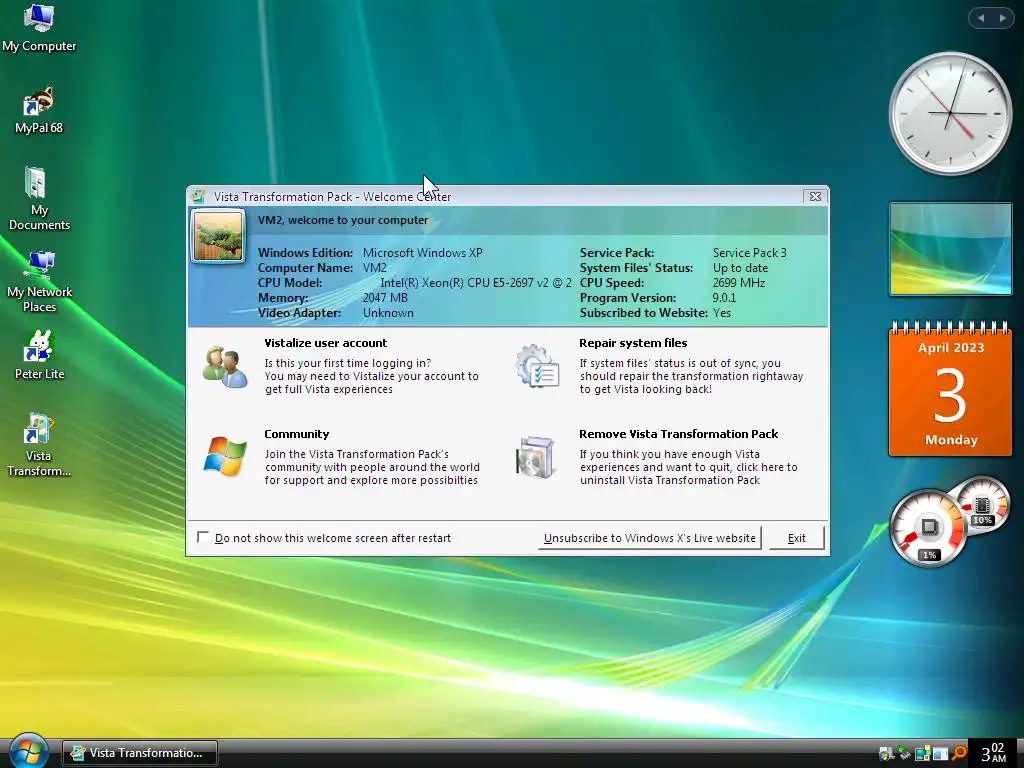
Task: Click the Community Windows flag icon
Action: point(225,456)
